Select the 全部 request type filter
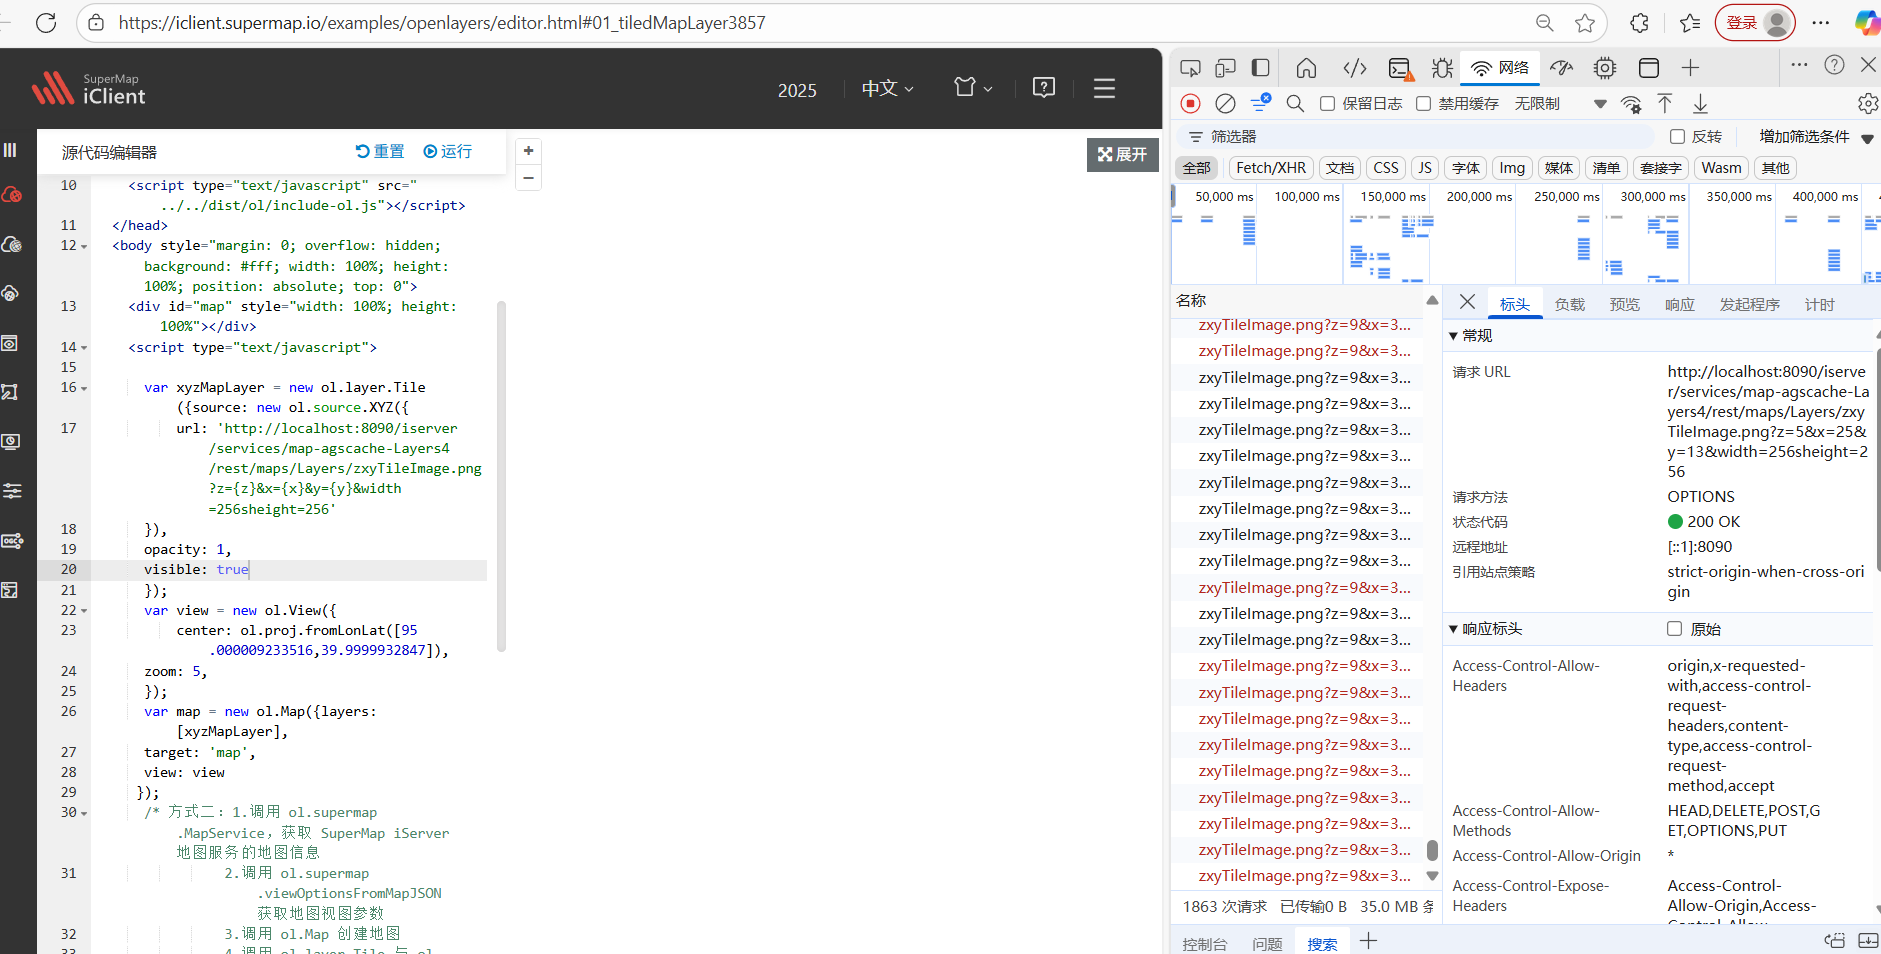1881x954 pixels. [1196, 168]
